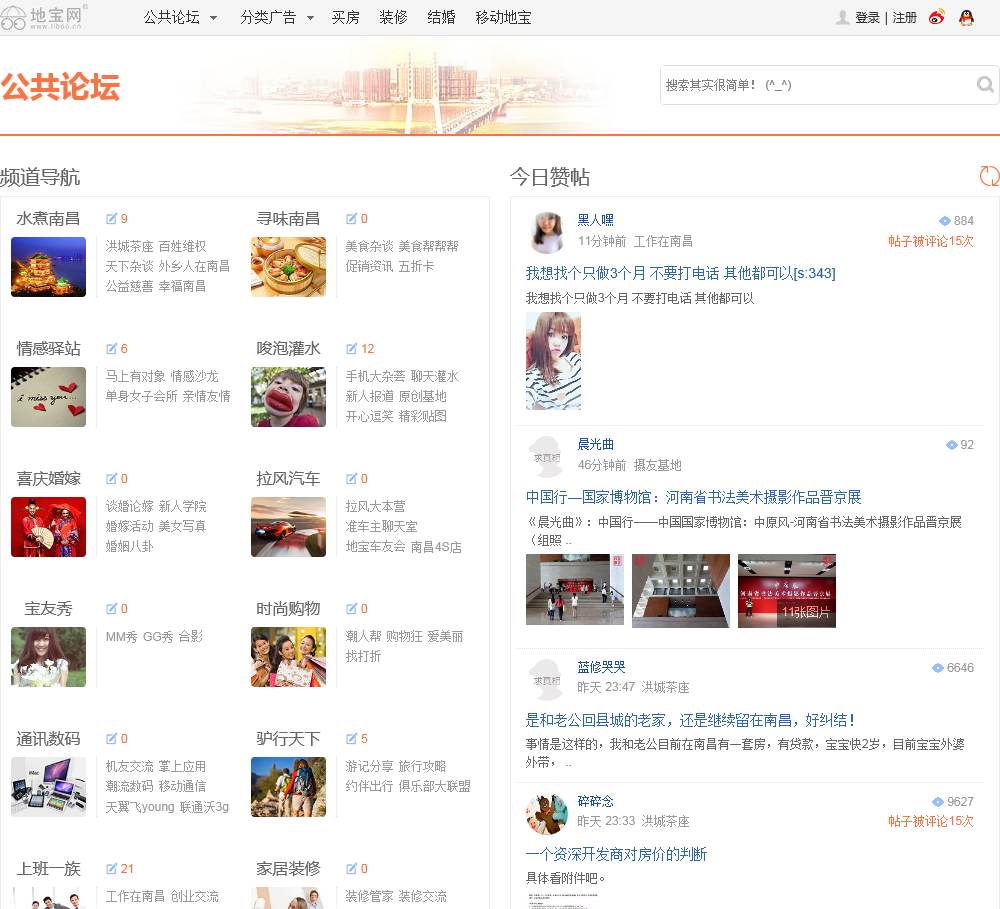Open the 情感驿站 channel title
1000x909 pixels.
48,349
